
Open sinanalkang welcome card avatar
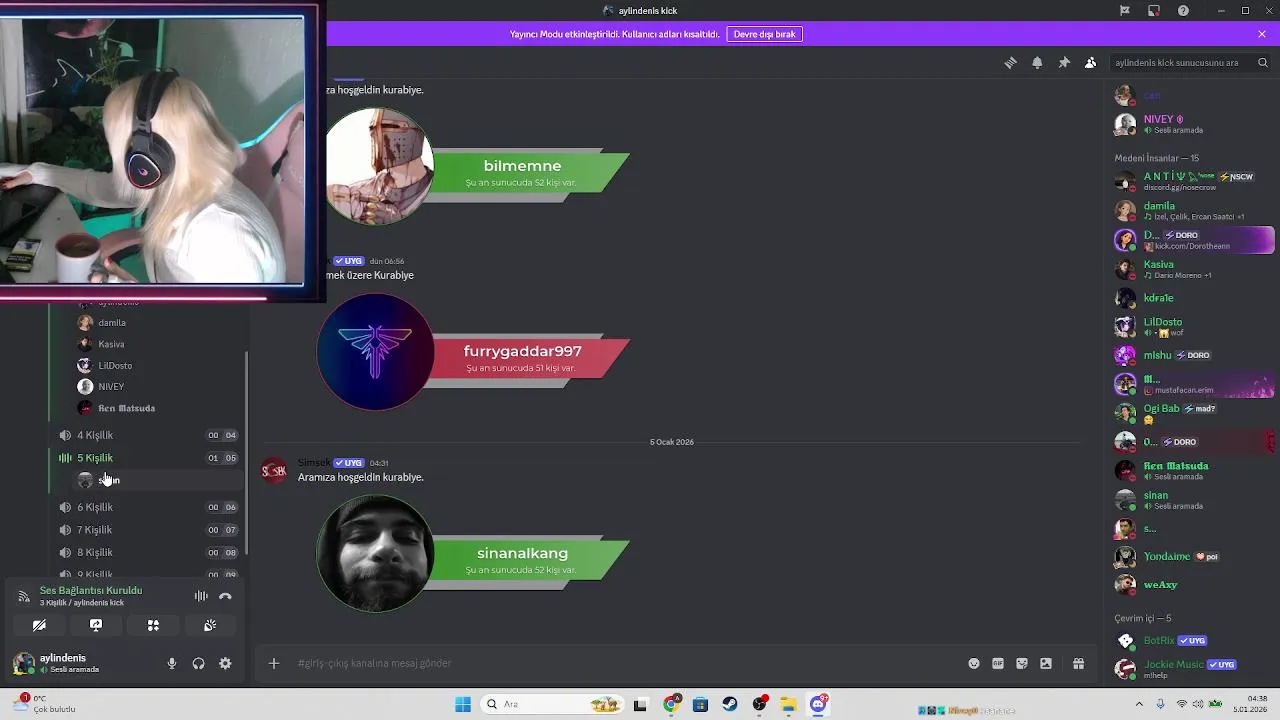pyautogui.click(x=376, y=553)
